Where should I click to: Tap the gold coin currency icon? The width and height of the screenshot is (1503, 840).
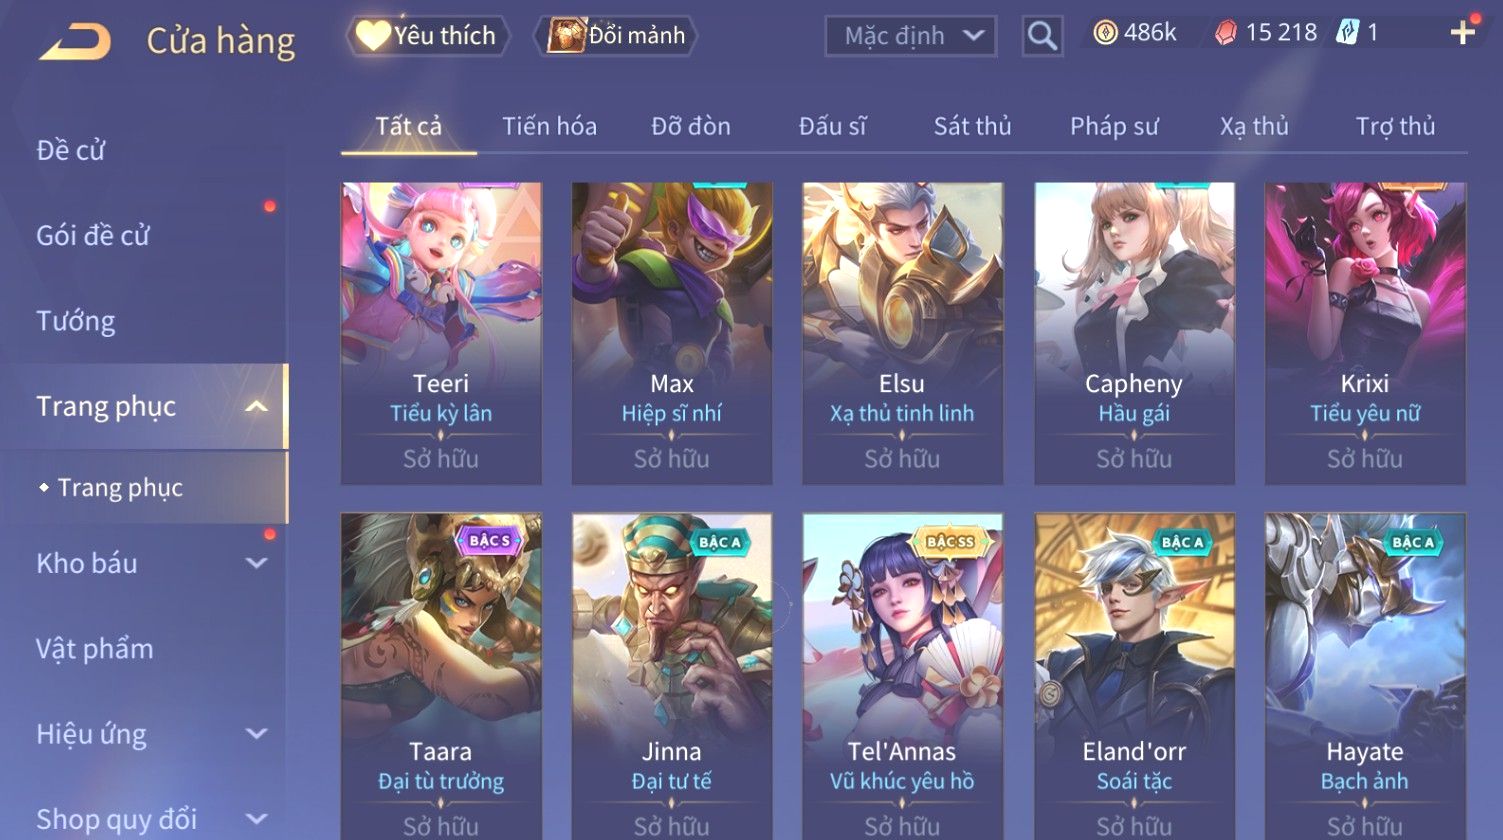click(x=1105, y=34)
